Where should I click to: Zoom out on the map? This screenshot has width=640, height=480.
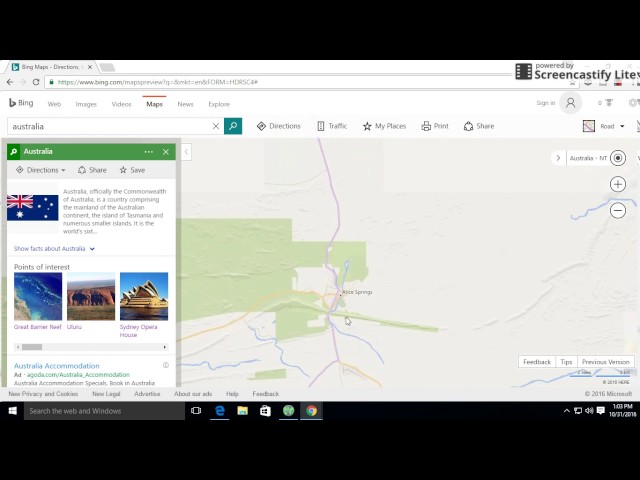point(618,211)
